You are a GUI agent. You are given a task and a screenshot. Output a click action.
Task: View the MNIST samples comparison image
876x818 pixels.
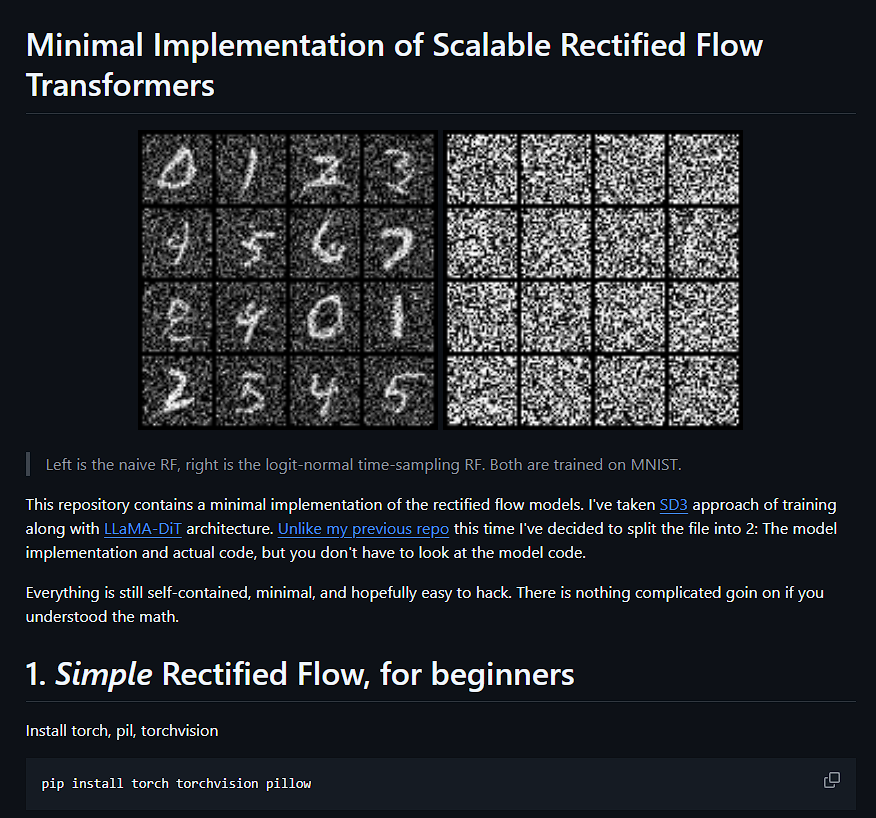tap(440, 280)
